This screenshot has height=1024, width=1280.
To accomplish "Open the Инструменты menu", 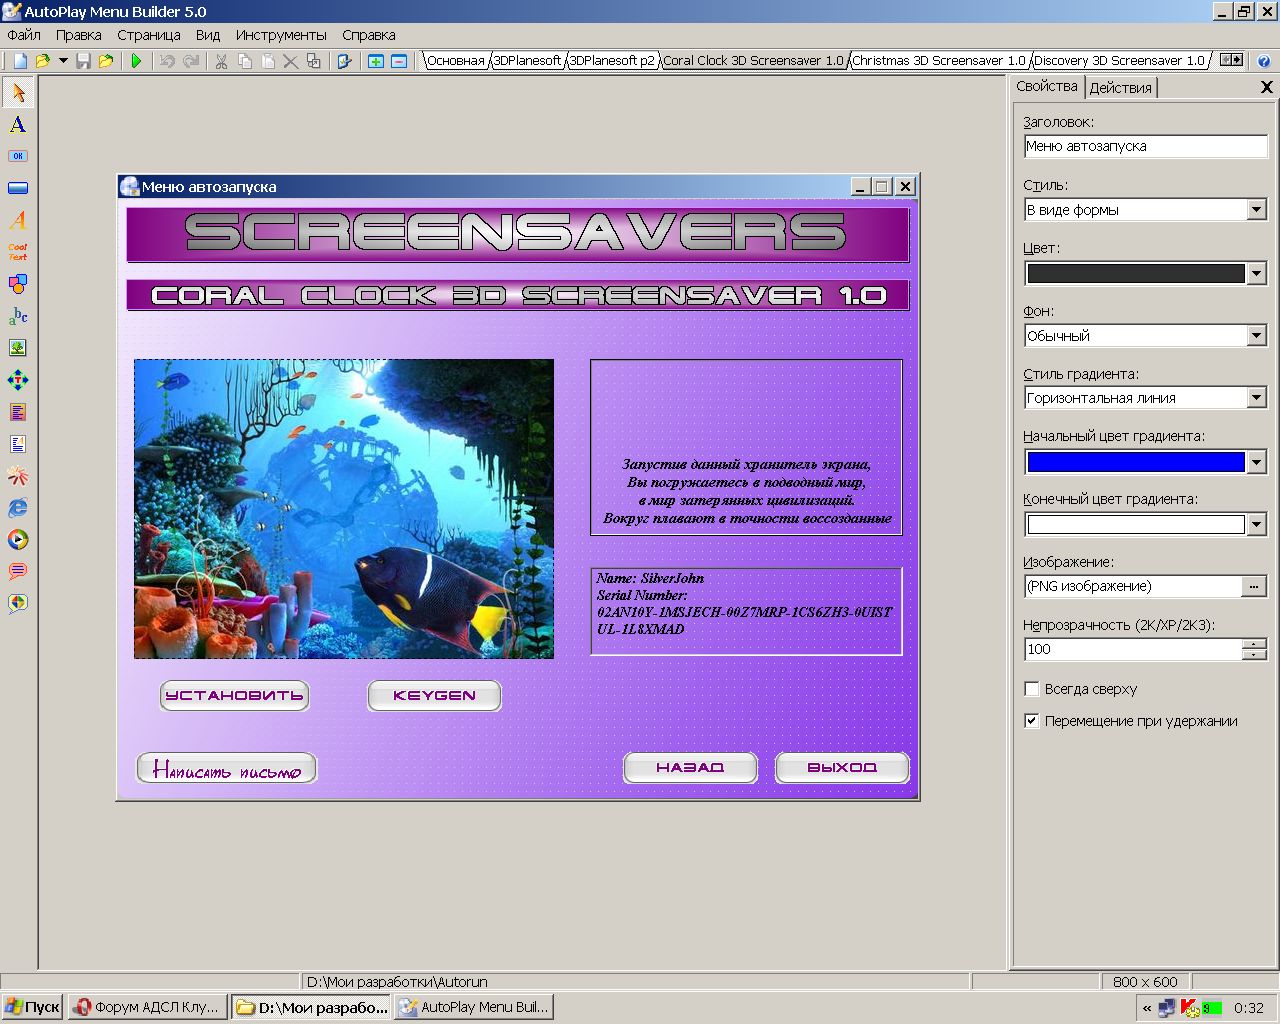I will tap(281, 35).
